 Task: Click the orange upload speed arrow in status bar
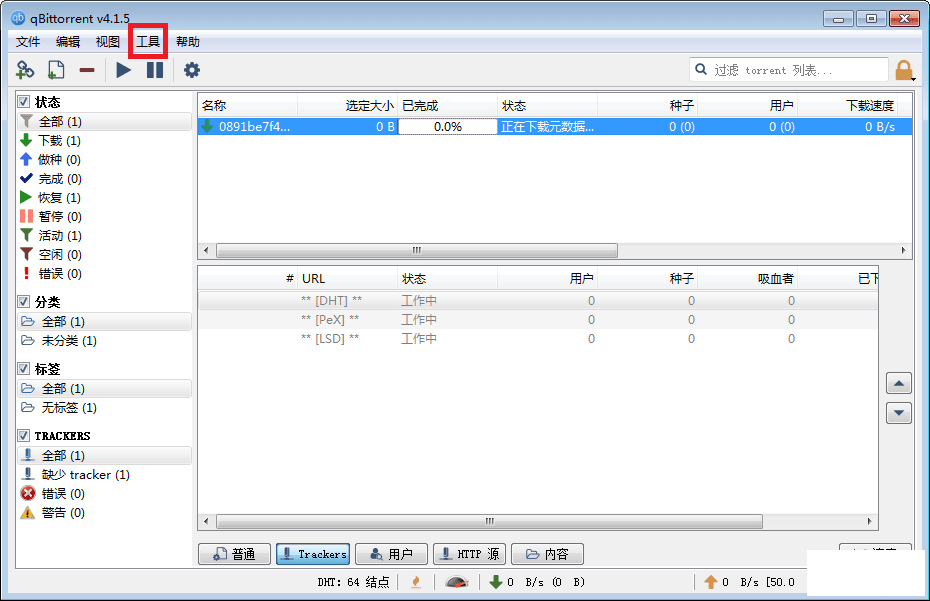(x=711, y=582)
